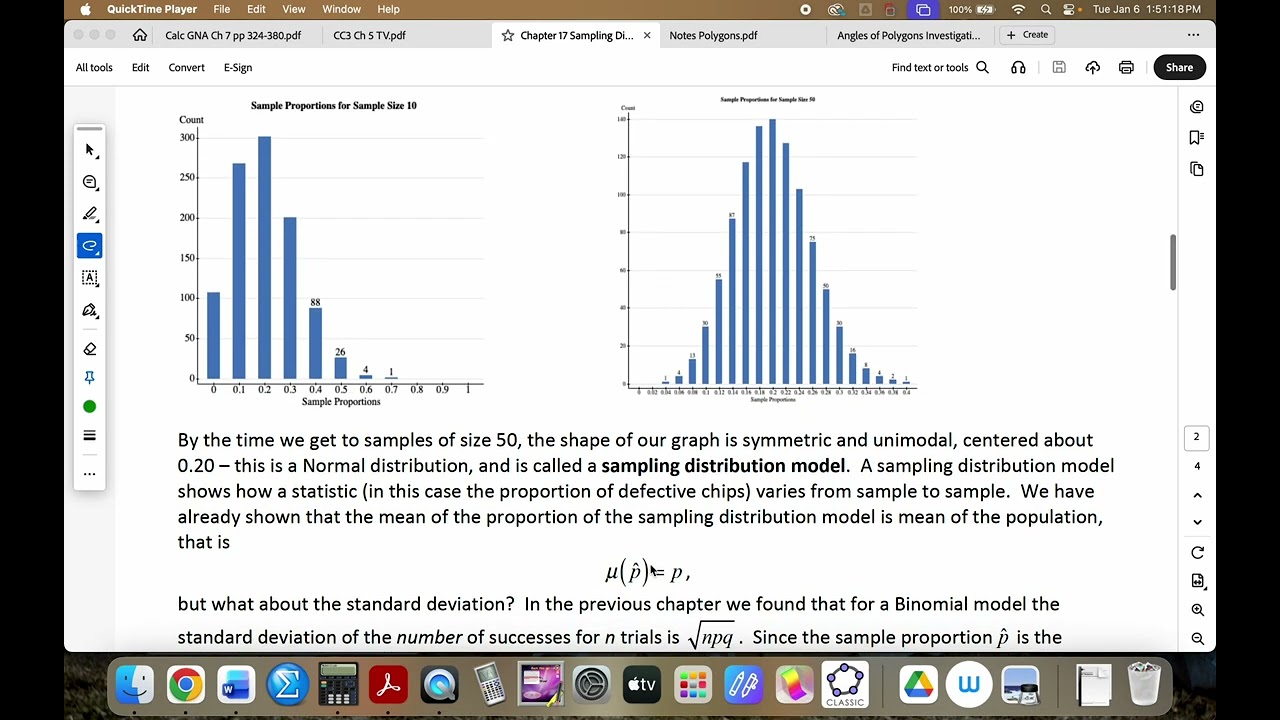Click the Create new button
The image size is (1280, 720).
[x=1027, y=35]
